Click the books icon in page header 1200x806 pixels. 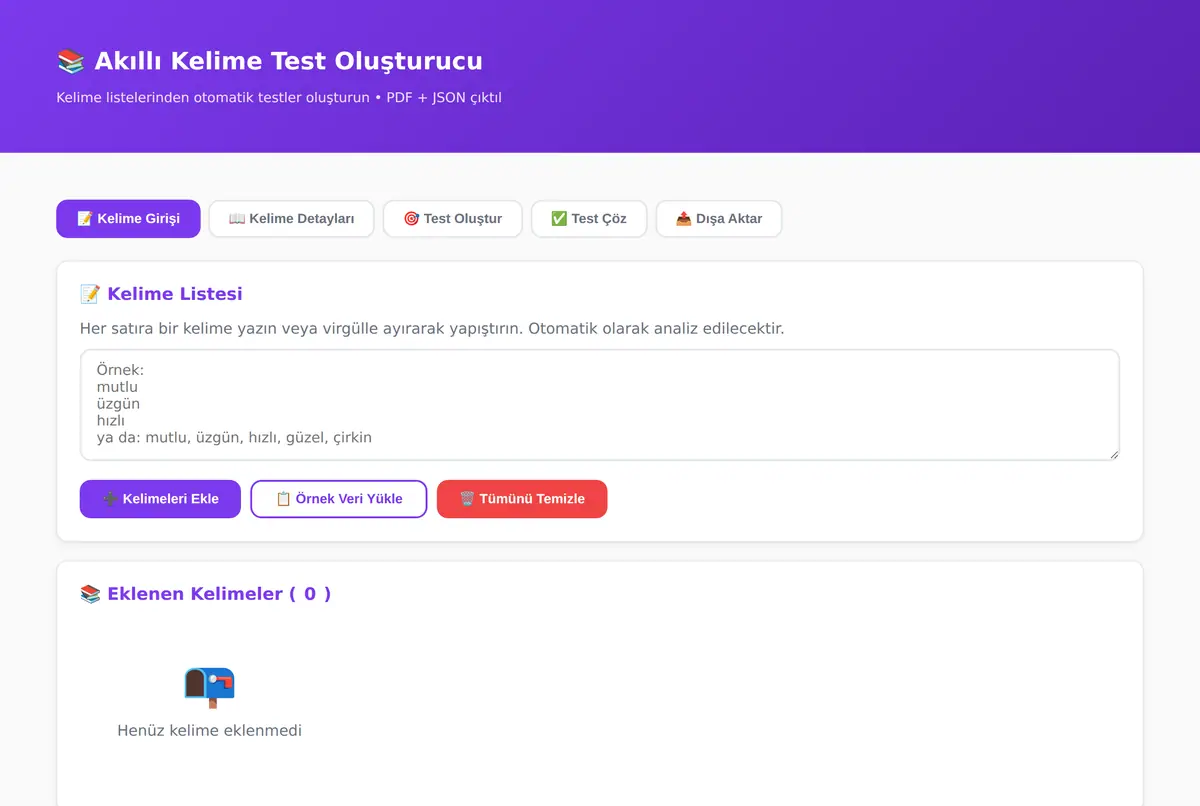point(71,61)
